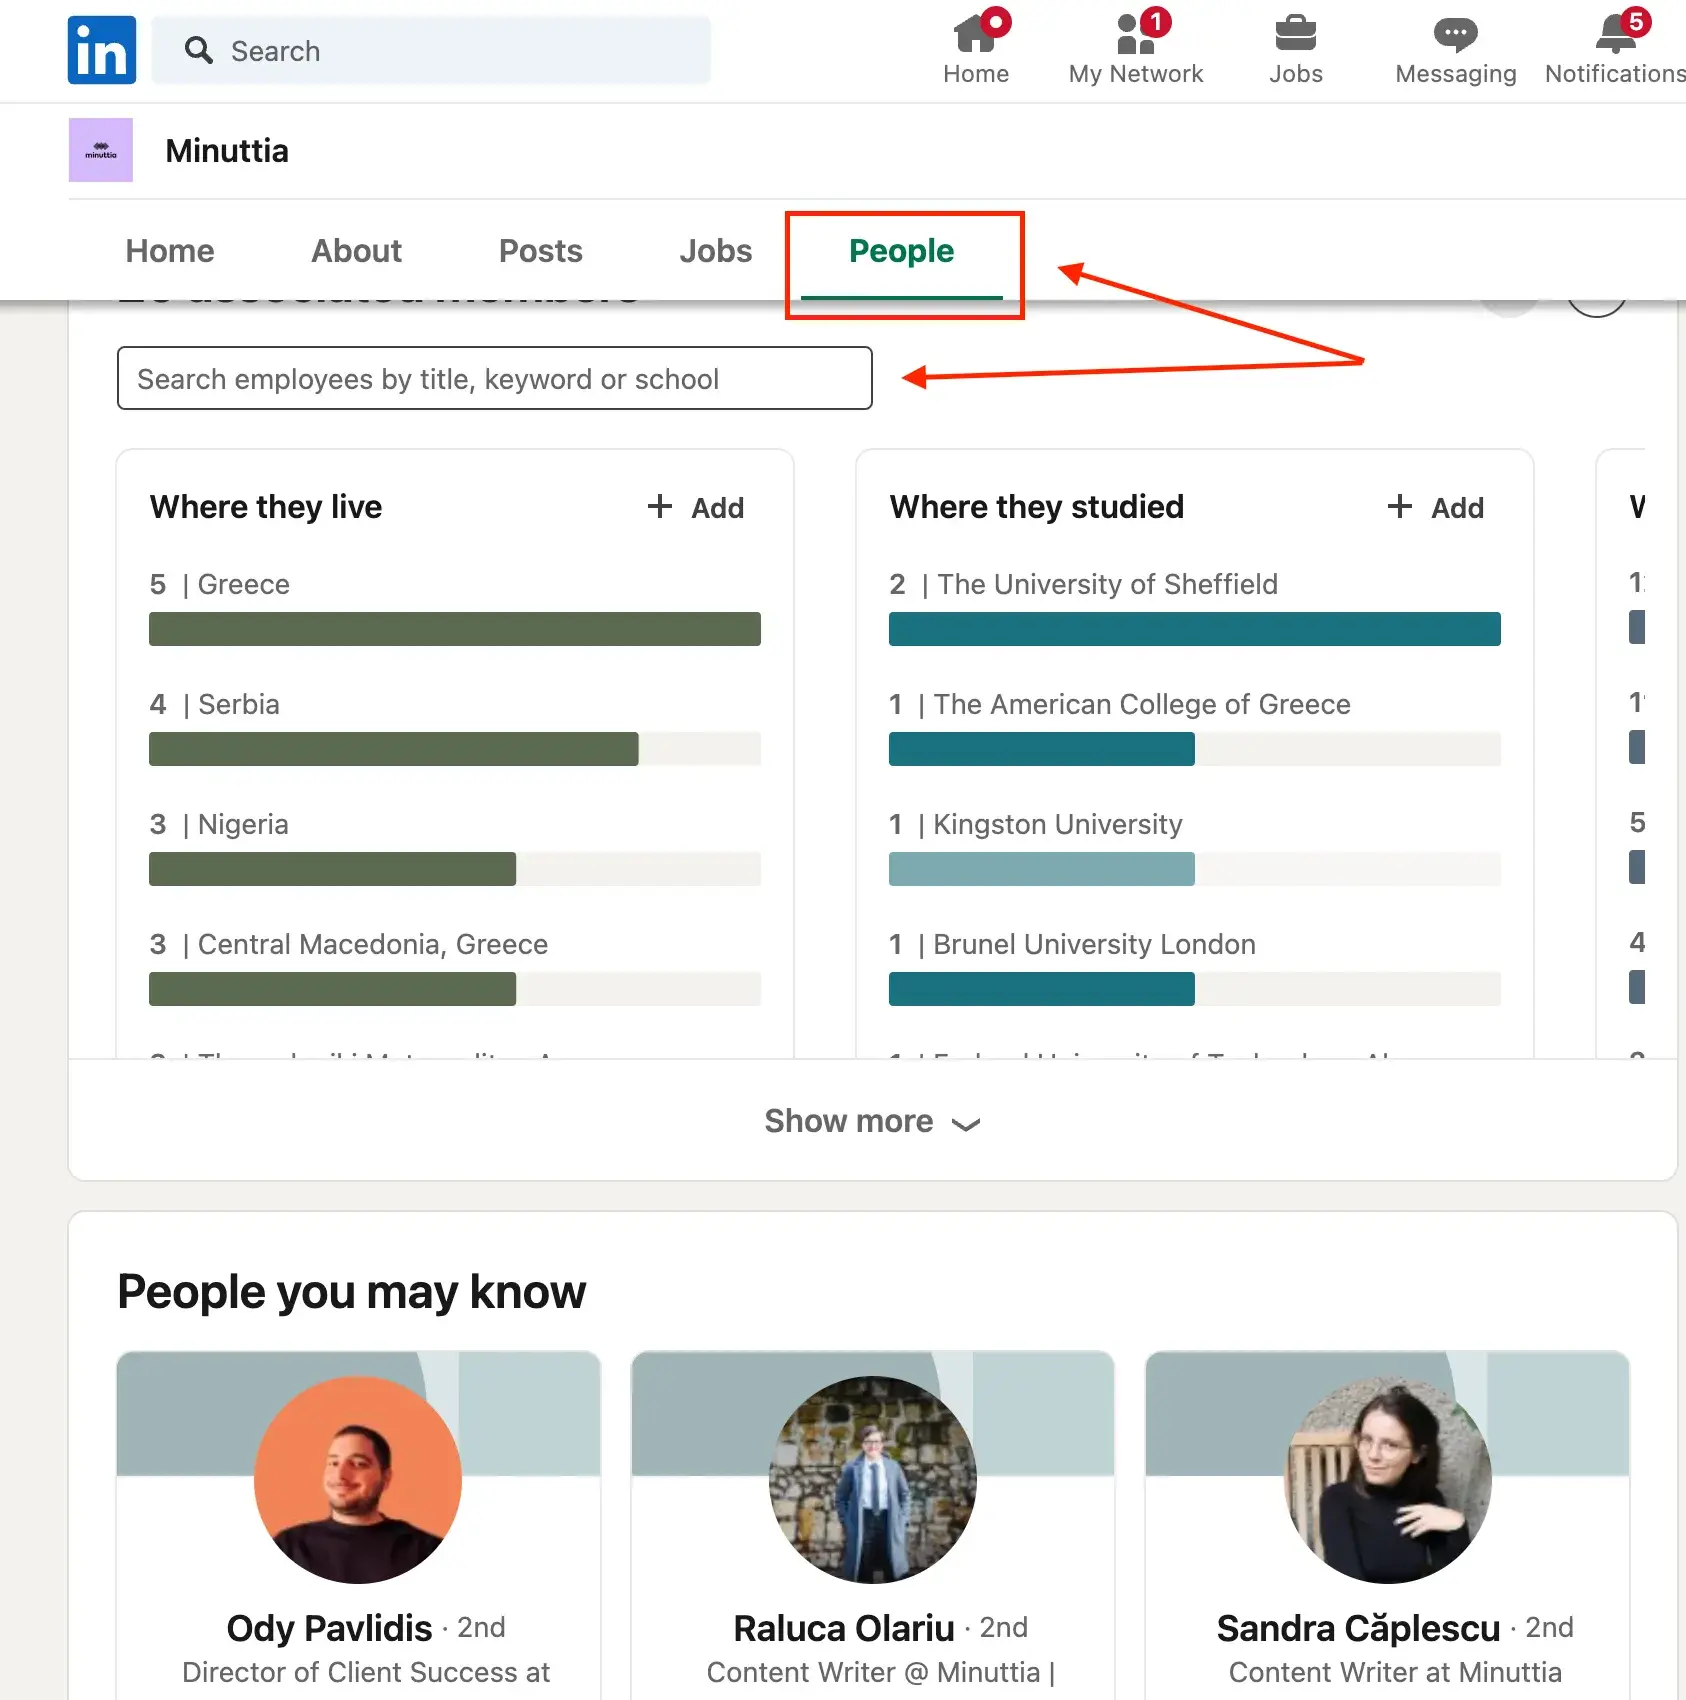Image resolution: width=1686 pixels, height=1700 pixels.
Task: Click '1 | Kingston University' label
Action: pos(1036,824)
